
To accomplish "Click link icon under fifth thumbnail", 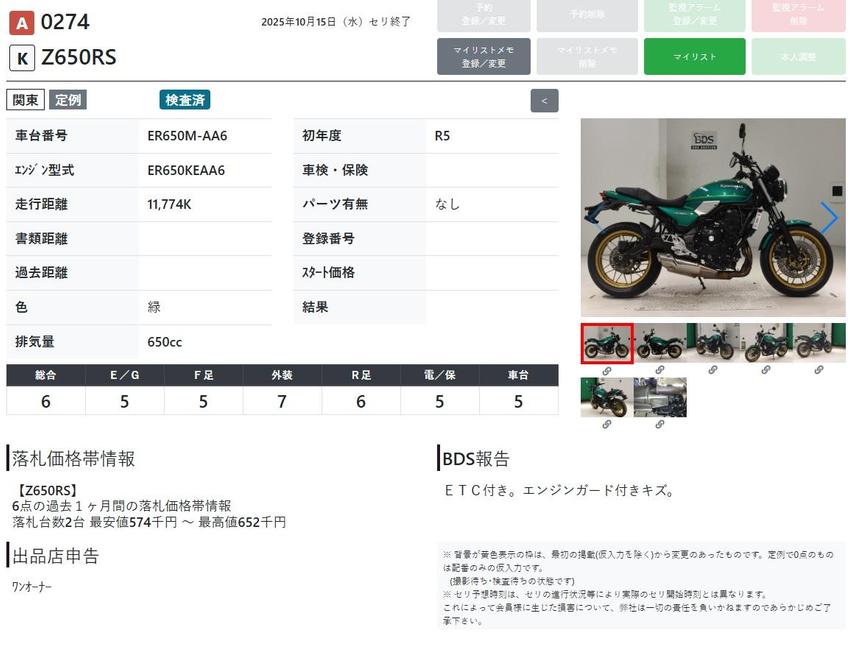I will (819, 370).
